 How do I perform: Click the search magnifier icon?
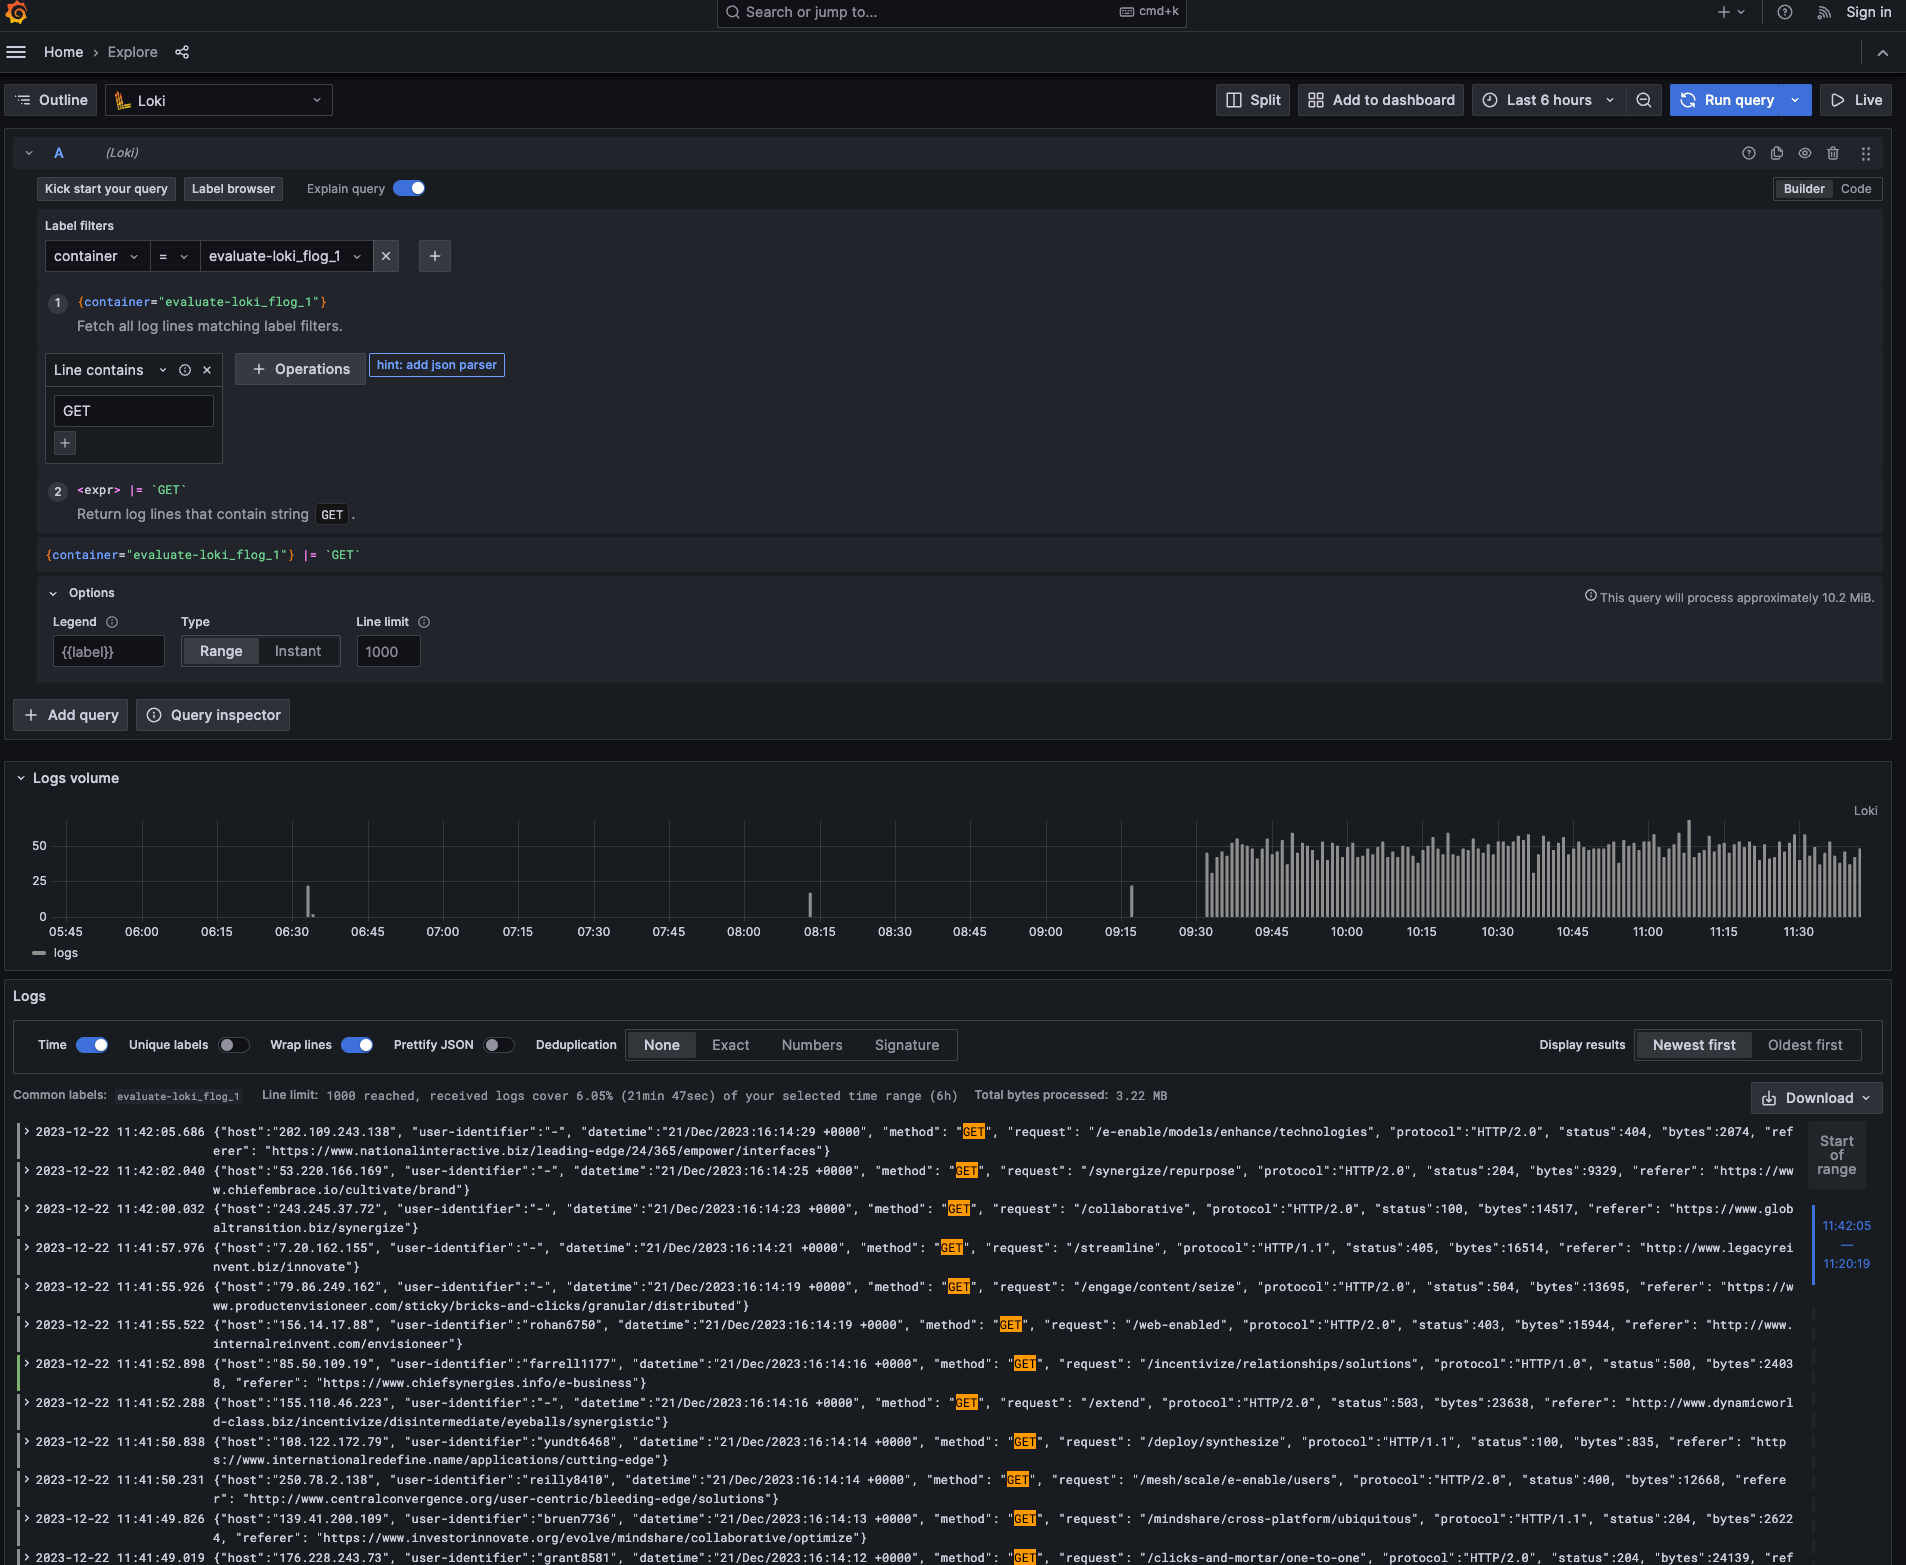click(733, 12)
